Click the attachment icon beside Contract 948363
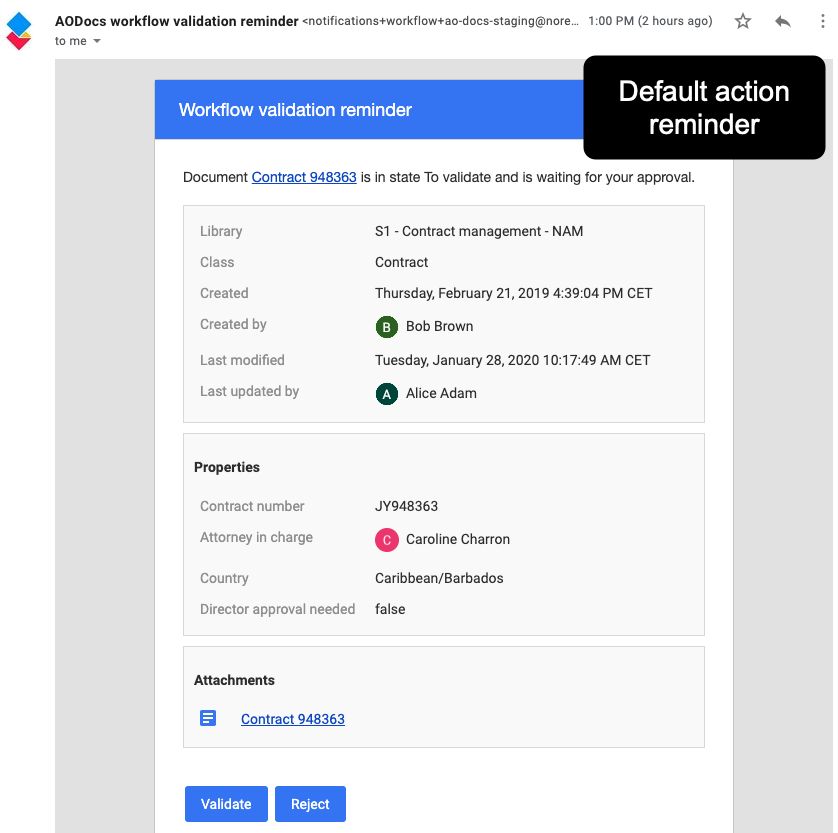 click(207, 718)
